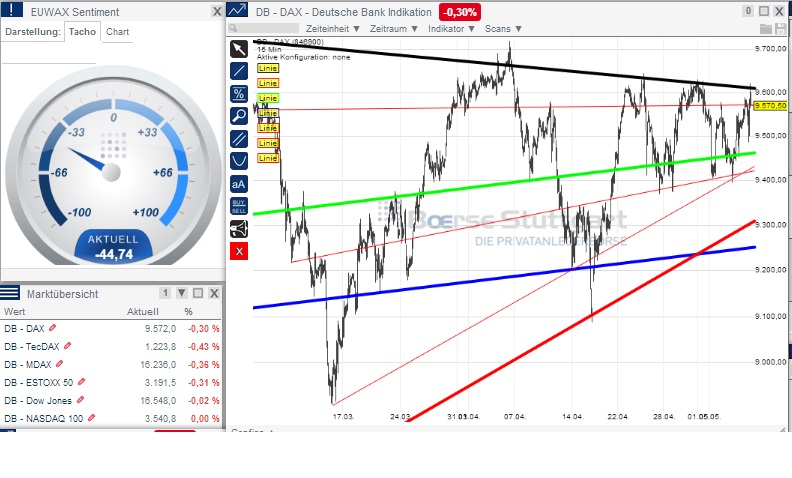This screenshot has height=478, width=792.
Task: Select the percent retracement tool
Action: [239, 94]
